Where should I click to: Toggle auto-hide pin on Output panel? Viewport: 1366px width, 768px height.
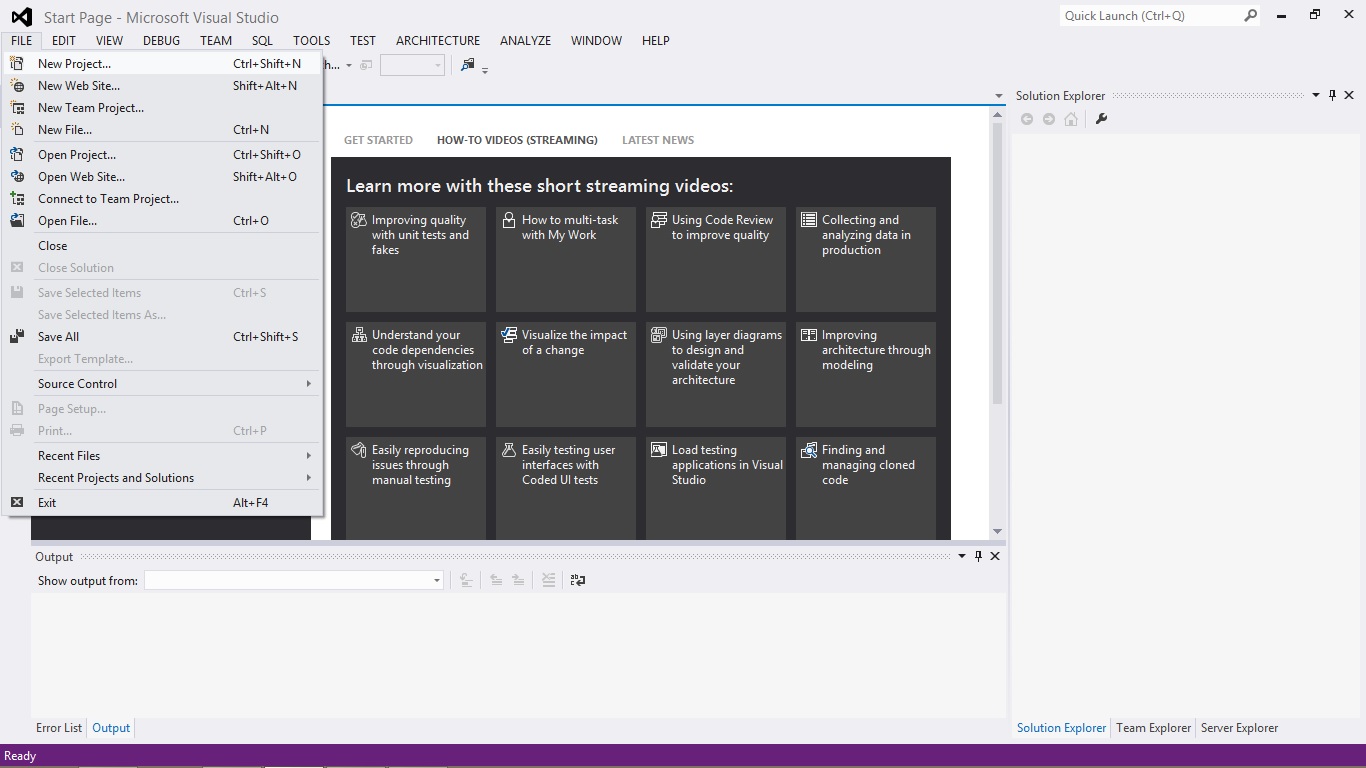coord(978,556)
